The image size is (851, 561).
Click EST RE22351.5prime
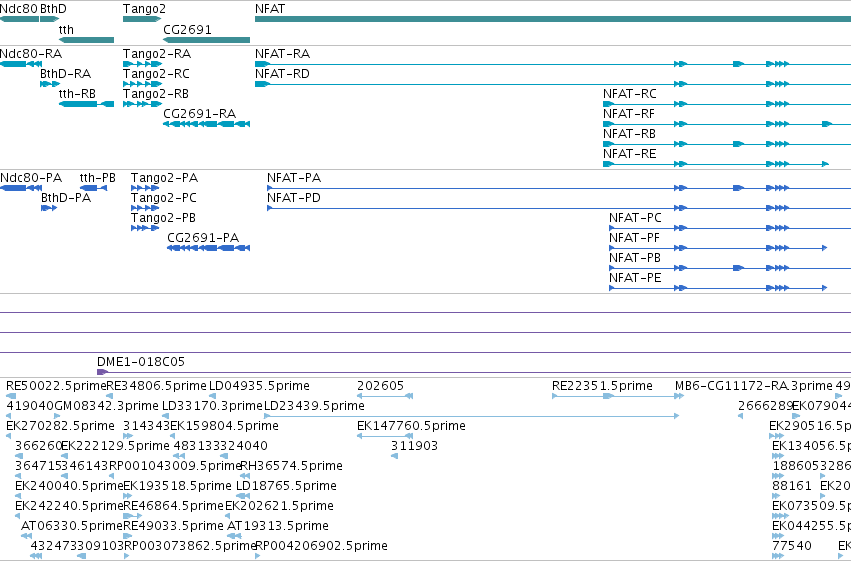pos(602,386)
